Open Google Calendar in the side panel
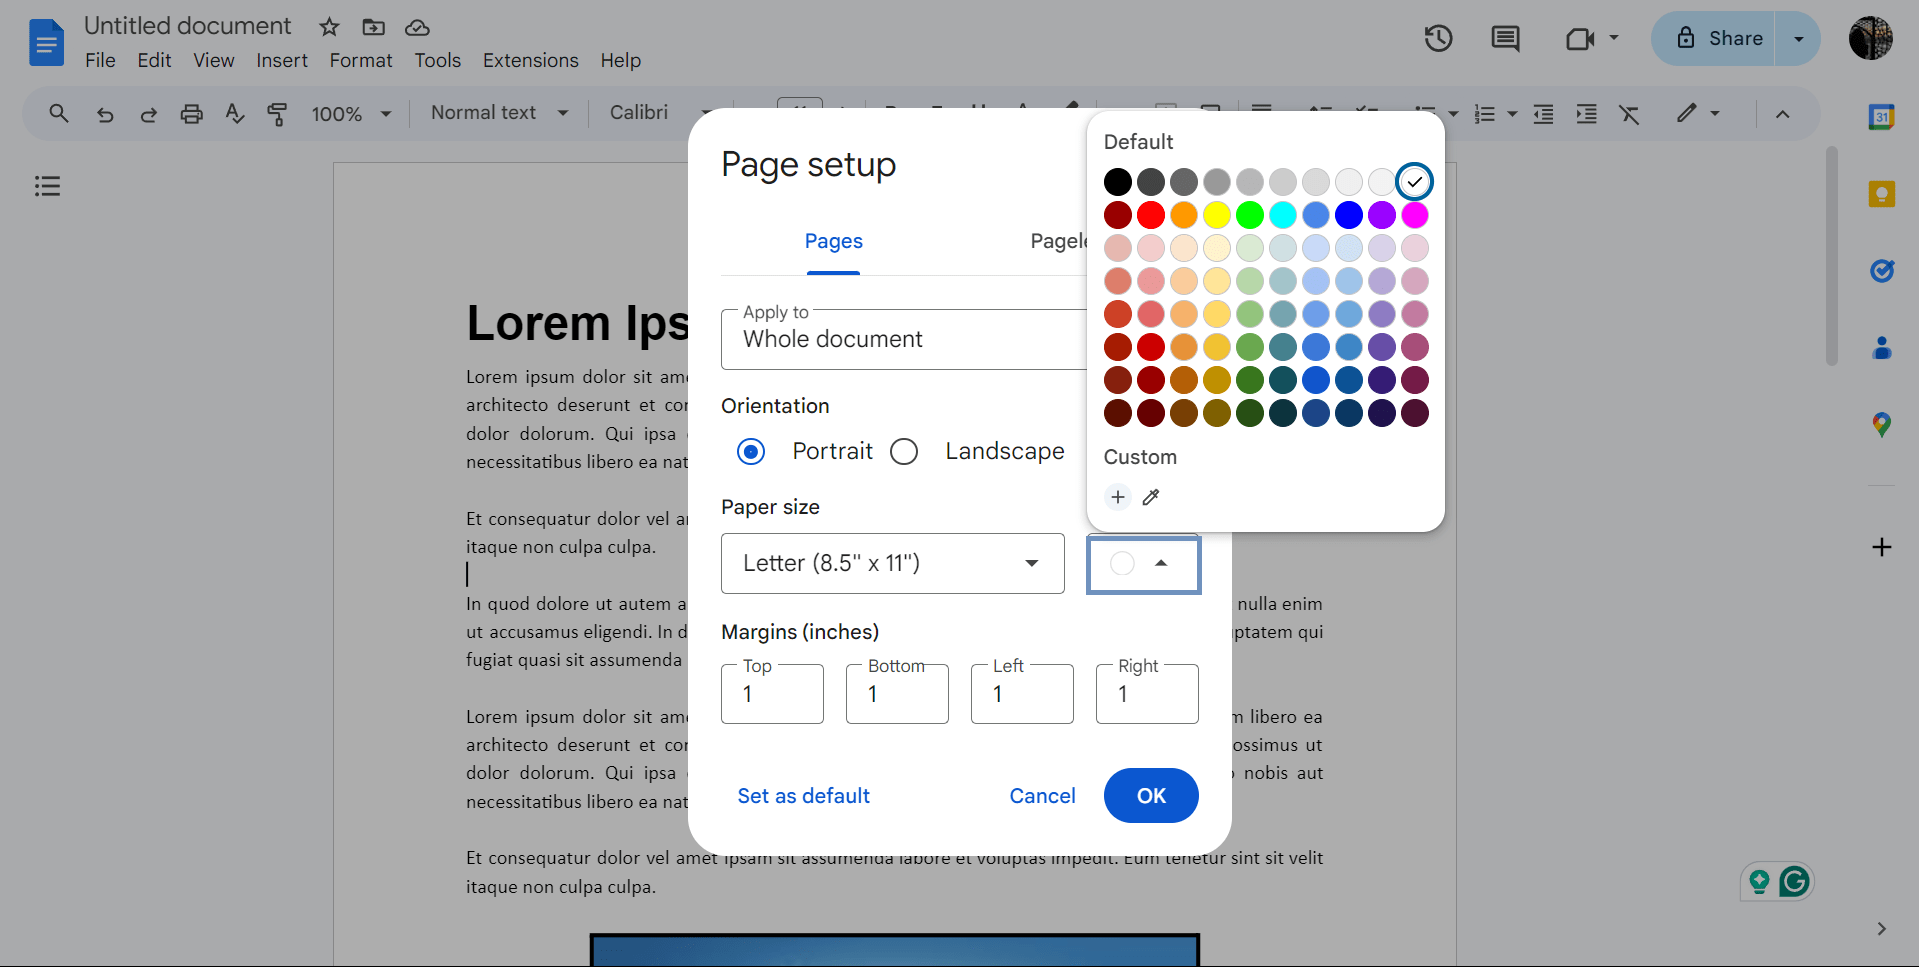1919x967 pixels. point(1882,116)
